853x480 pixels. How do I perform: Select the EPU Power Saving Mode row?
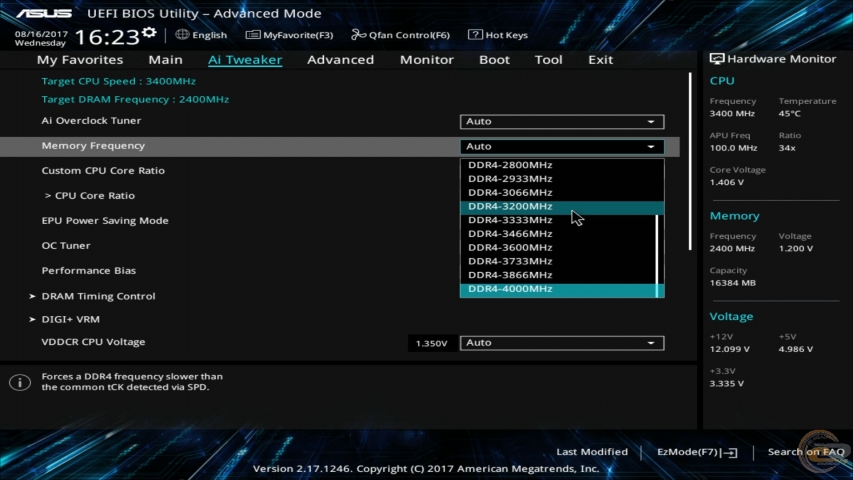coord(105,220)
